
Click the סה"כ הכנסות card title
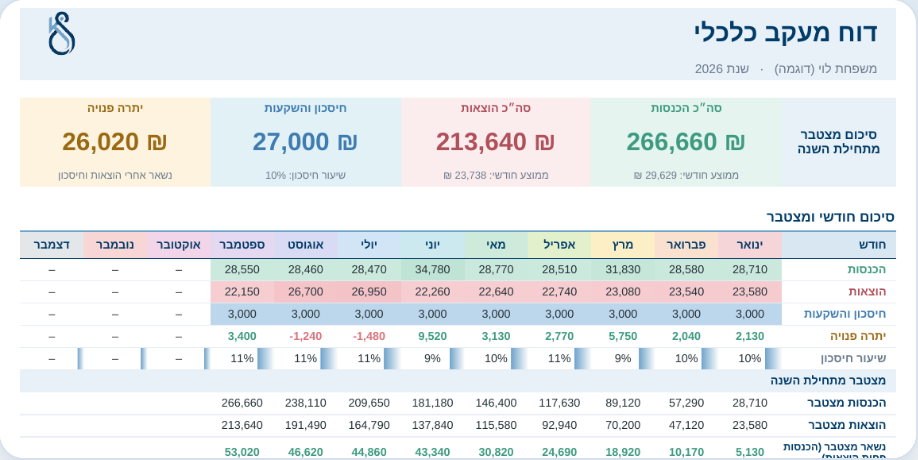[x=686, y=108]
